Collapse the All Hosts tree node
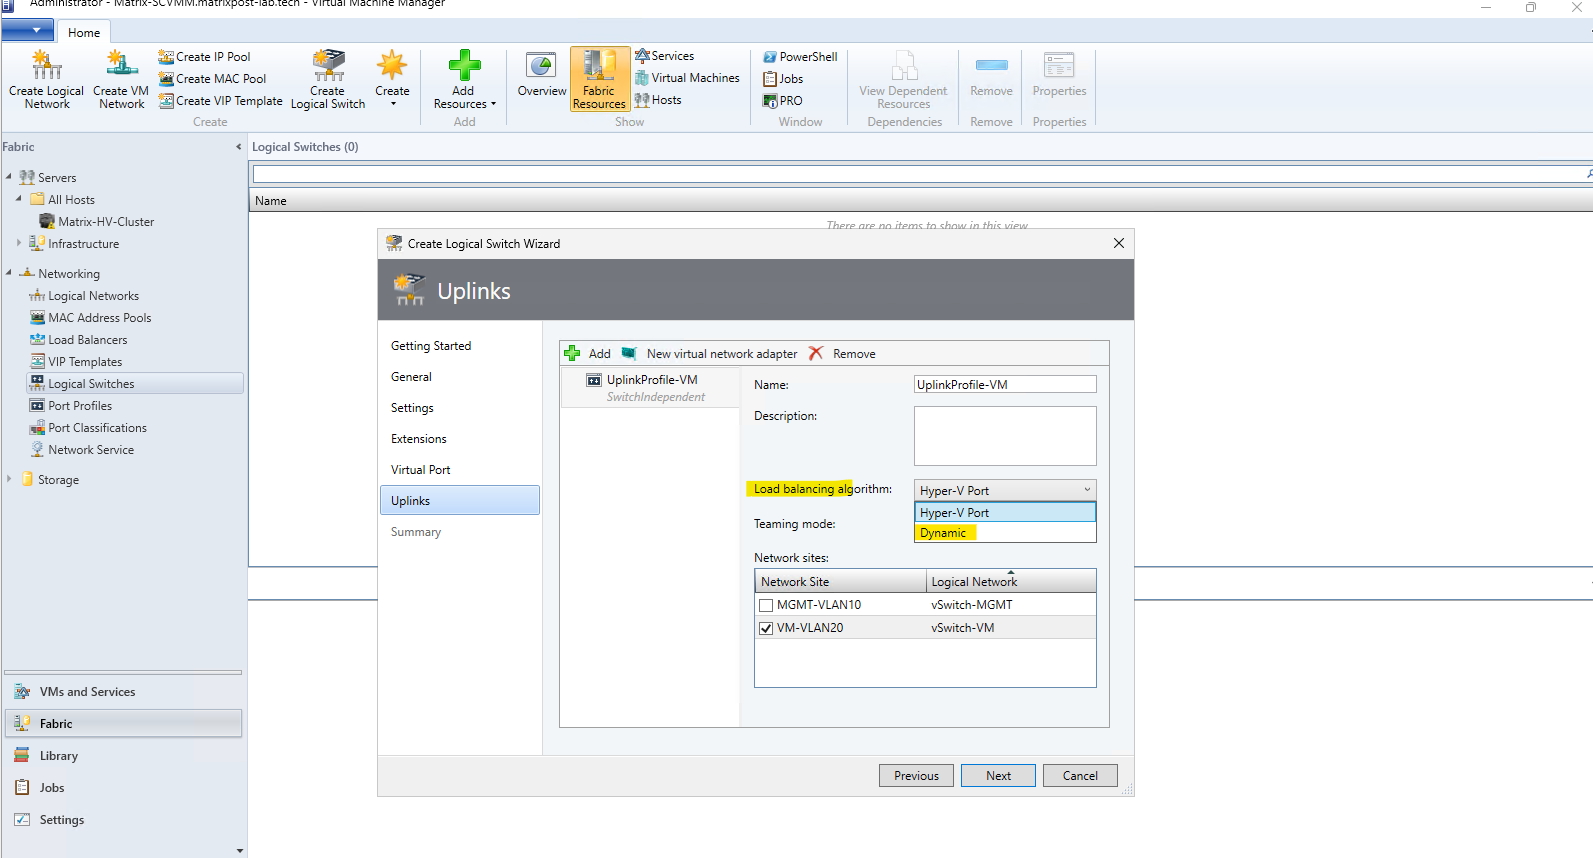The width and height of the screenshot is (1593, 858). [19, 199]
